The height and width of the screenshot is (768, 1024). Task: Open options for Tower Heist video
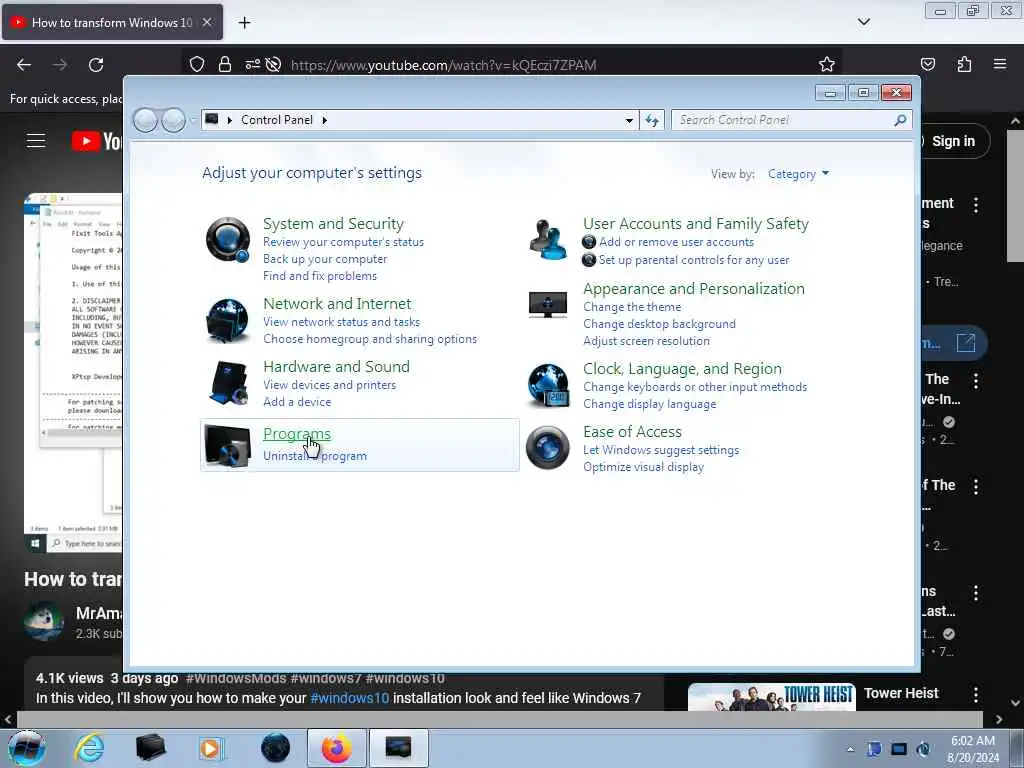(x=976, y=694)
